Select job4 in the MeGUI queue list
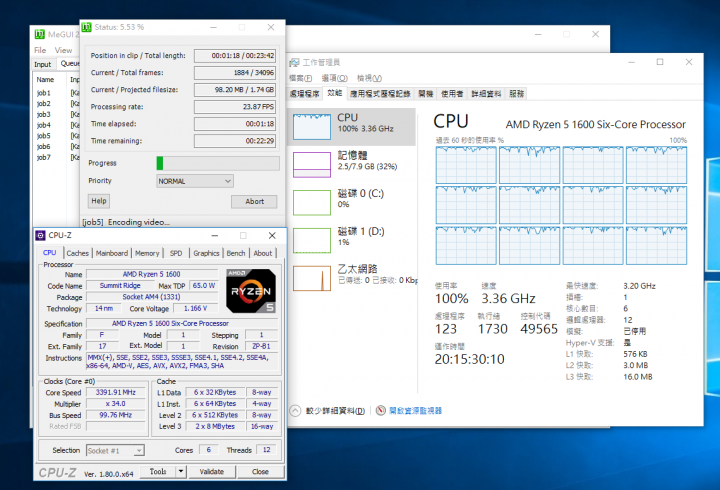This screenshot has width=720, height=490. 44,125
